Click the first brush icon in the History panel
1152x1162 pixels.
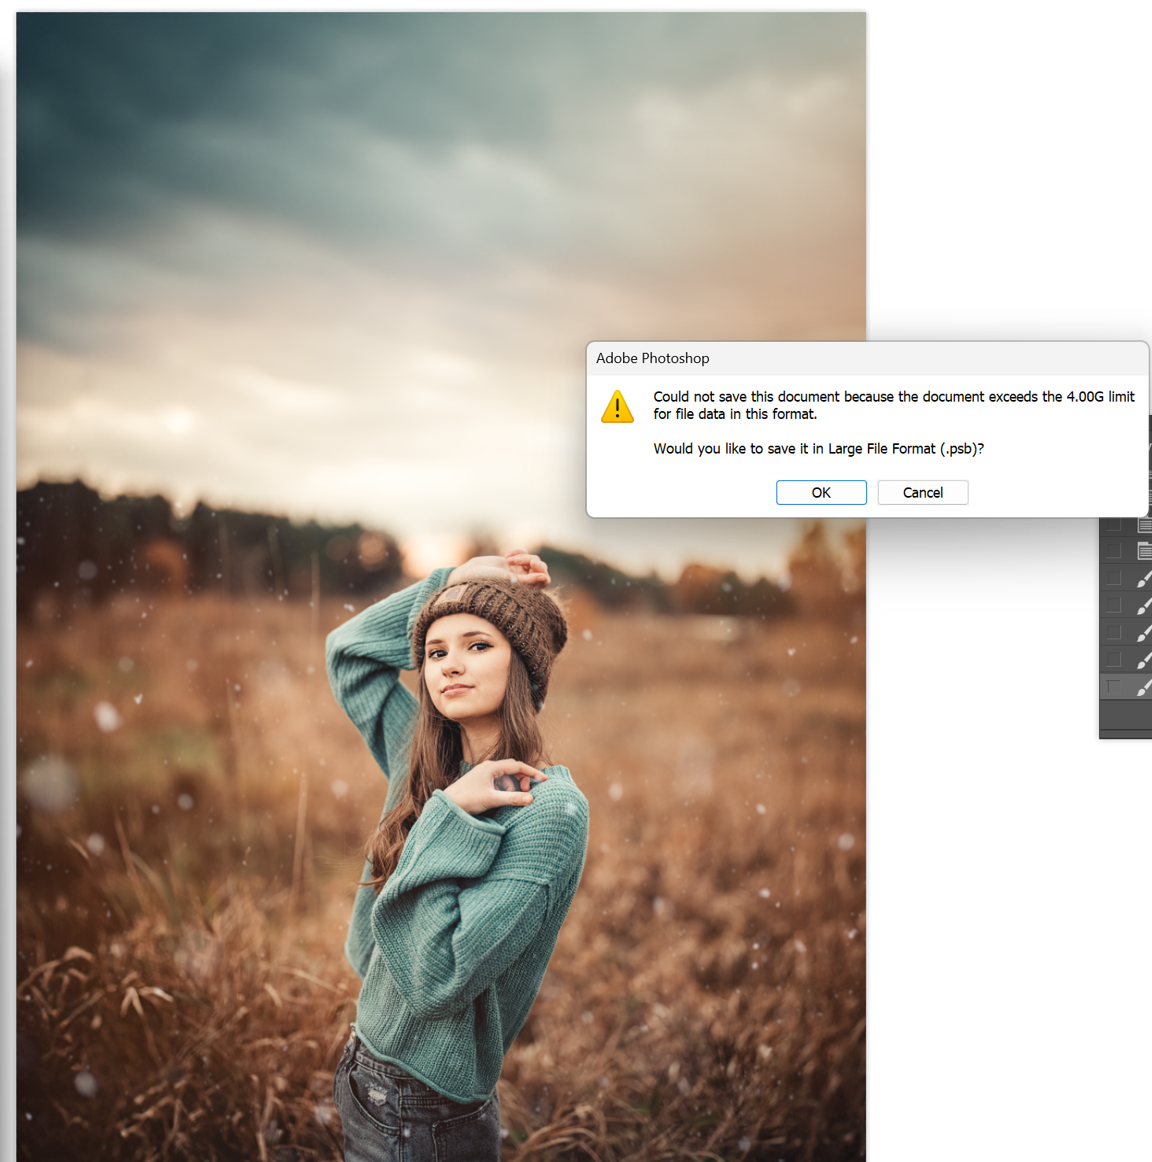[x=1143, y=579]
